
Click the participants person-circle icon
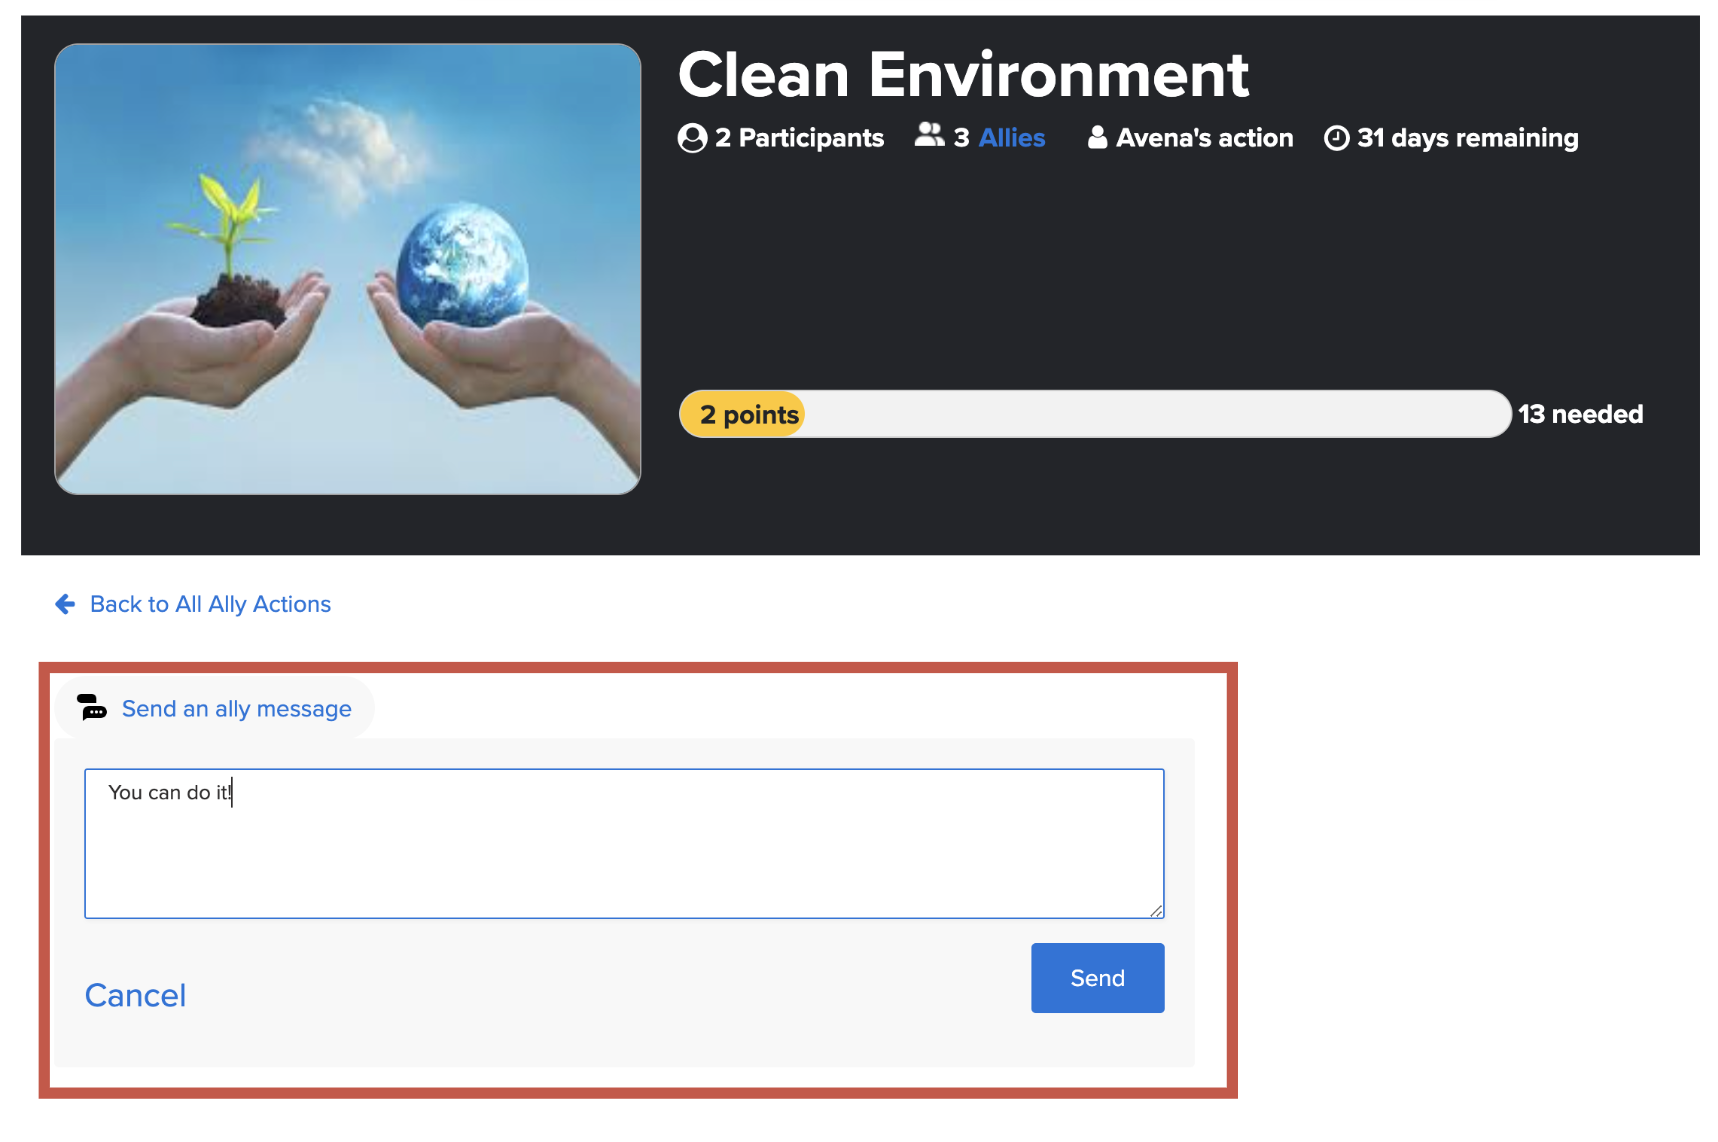[x=692, y=138]
